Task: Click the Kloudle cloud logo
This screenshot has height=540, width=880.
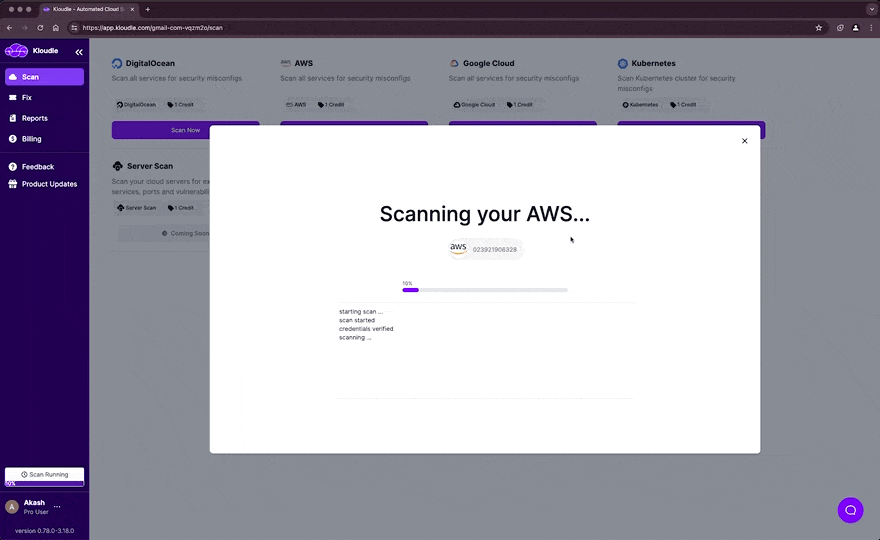Action: (16, 51)
